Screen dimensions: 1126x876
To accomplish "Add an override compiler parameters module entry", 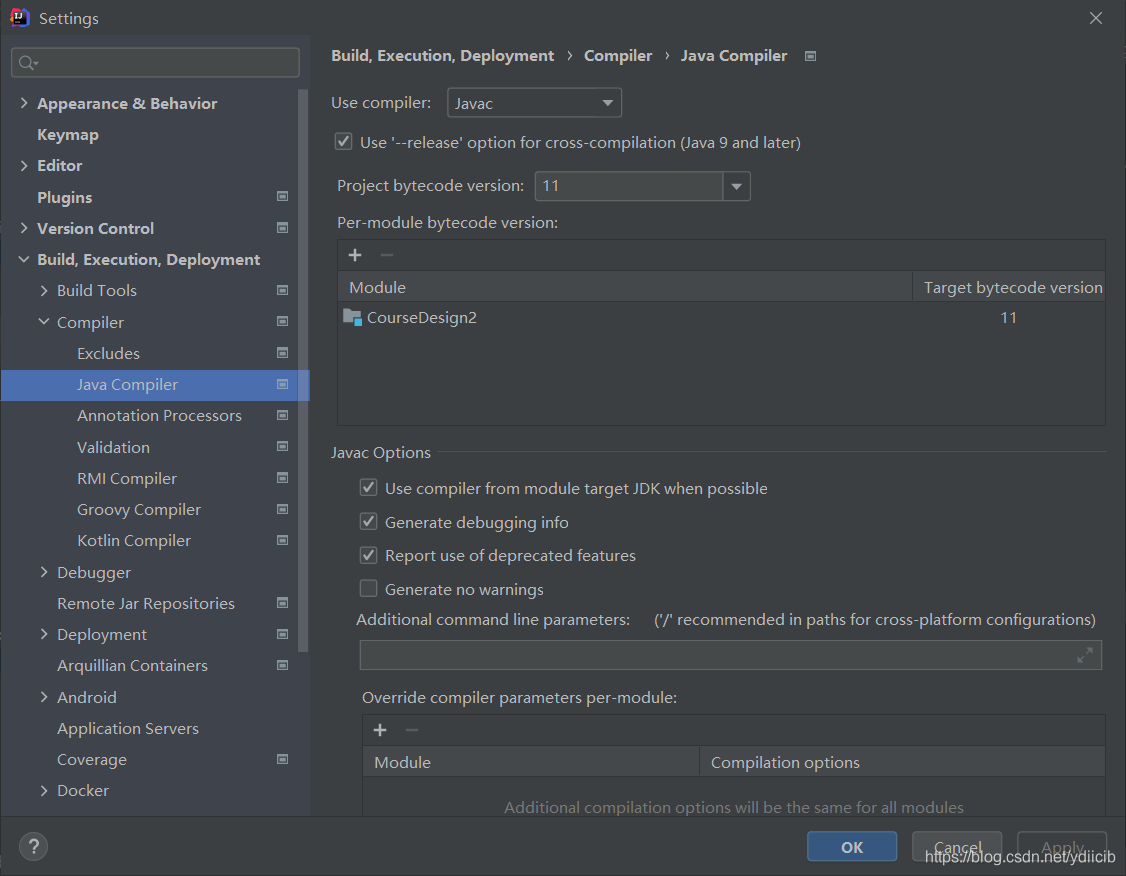I will point(380,730).
